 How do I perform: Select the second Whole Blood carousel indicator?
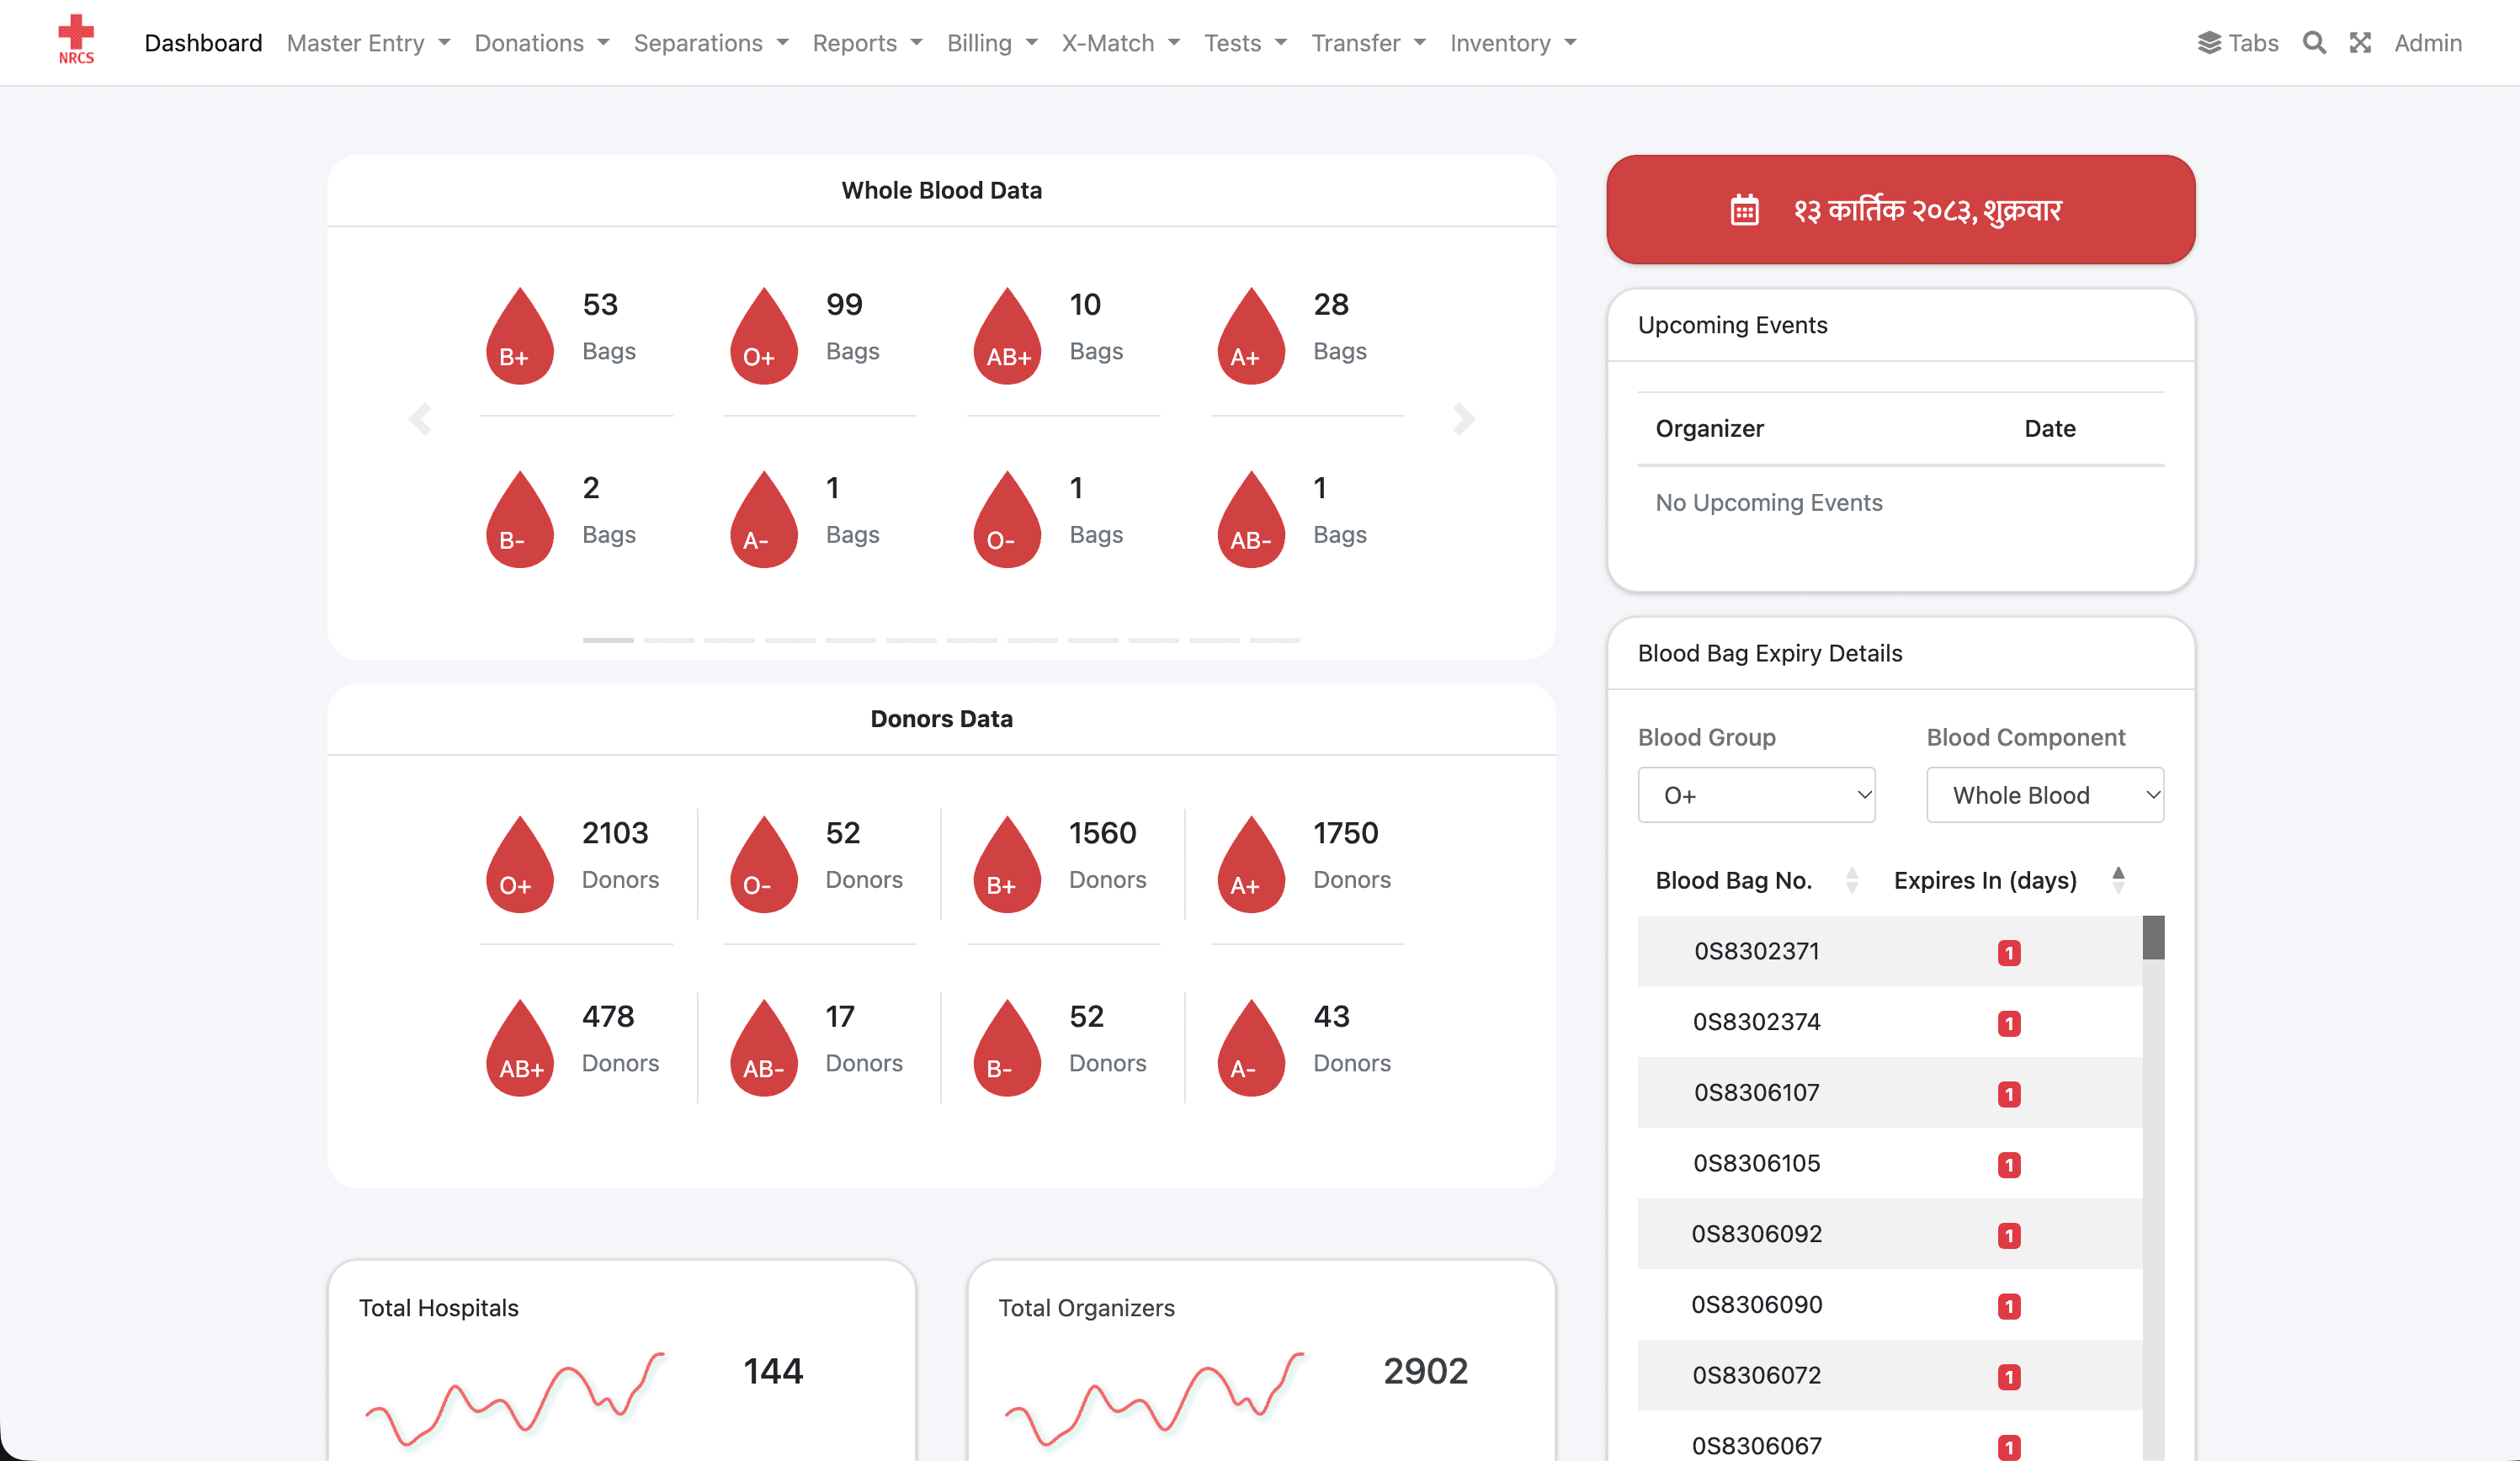pyautogui.click(x=668, y=639)
